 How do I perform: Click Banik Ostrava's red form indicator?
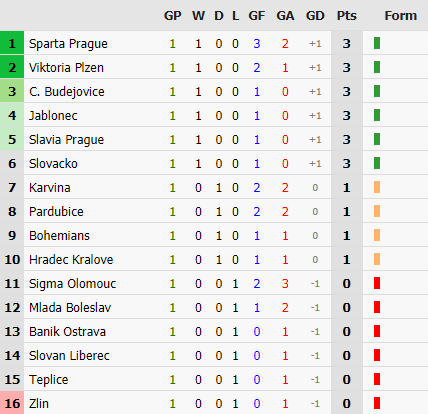(377, 331)
